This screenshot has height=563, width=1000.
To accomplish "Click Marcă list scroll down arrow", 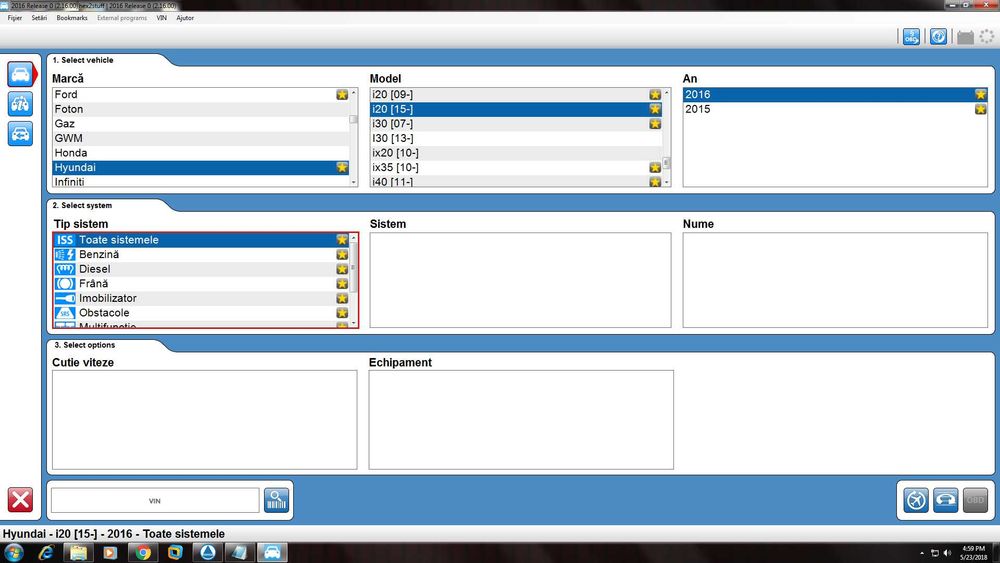I will (353, 182).
